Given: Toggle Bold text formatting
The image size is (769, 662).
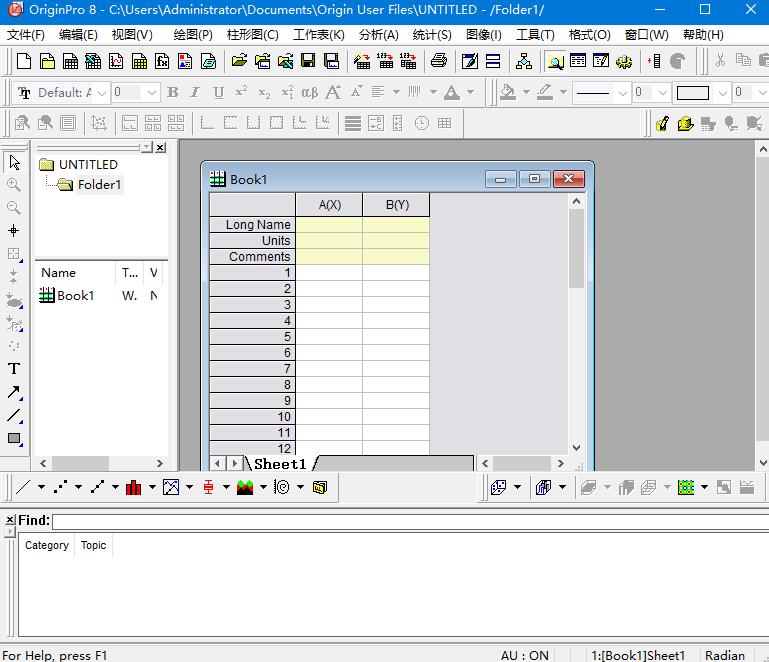Looking at the screenshot, I should tap(173, 92).
